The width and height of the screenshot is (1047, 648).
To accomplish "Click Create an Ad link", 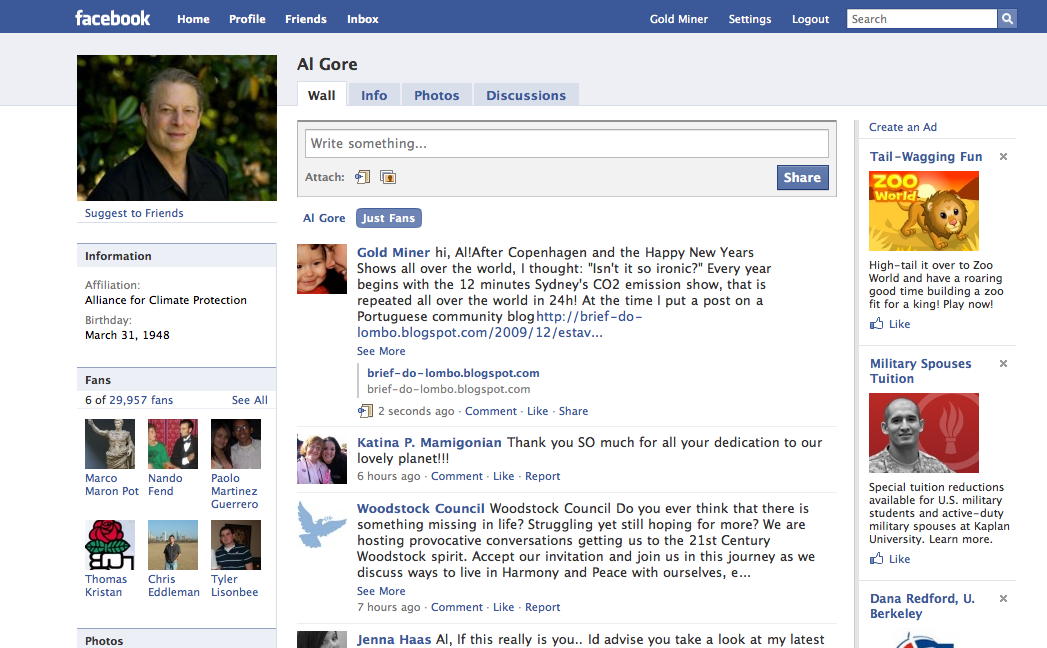I will 903,127.
